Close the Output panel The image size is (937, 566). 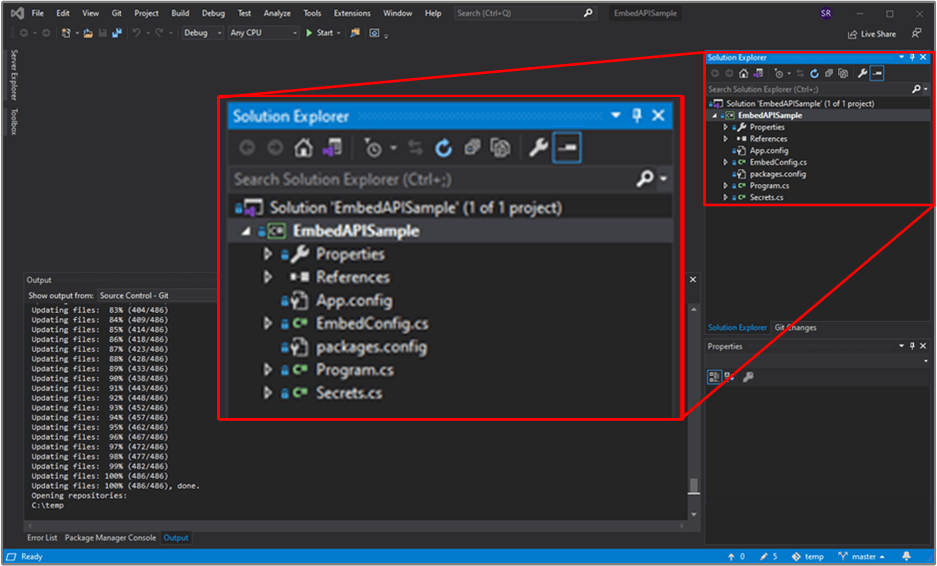[x=693, y=280]
